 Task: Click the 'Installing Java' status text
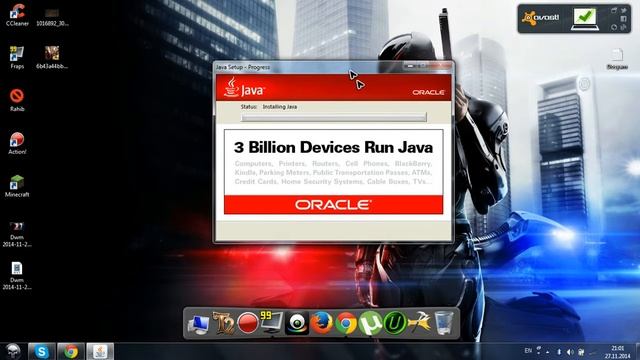[x=280, y=107]
